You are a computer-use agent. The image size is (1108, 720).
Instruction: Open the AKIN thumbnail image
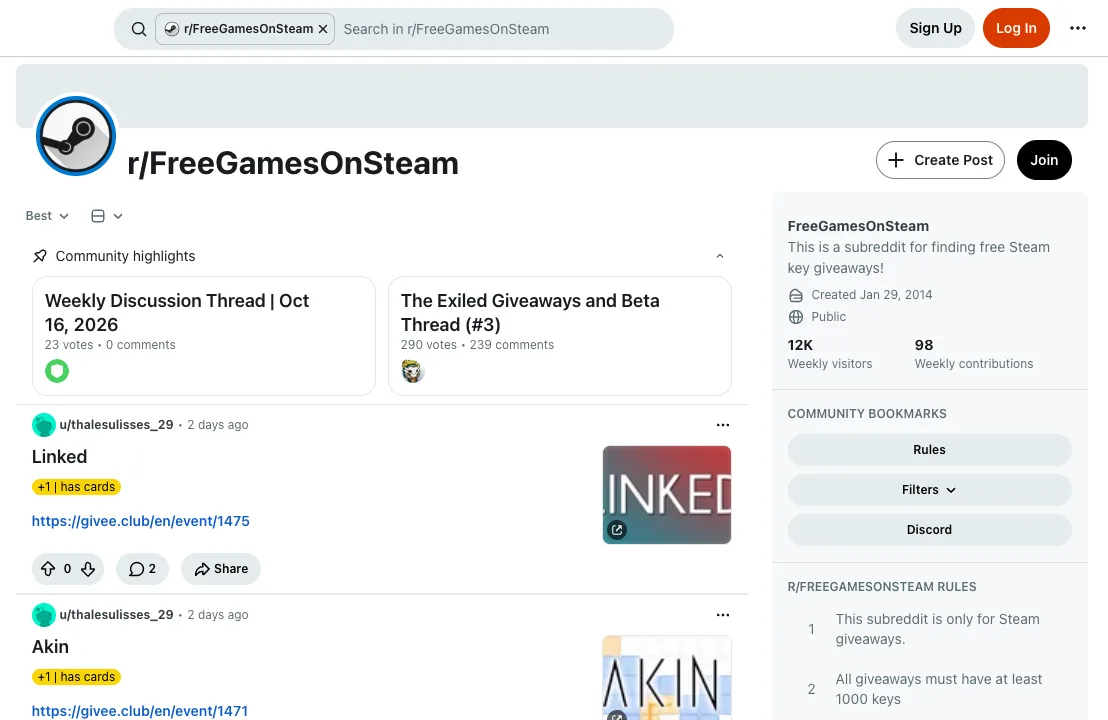tap(666, 678)
